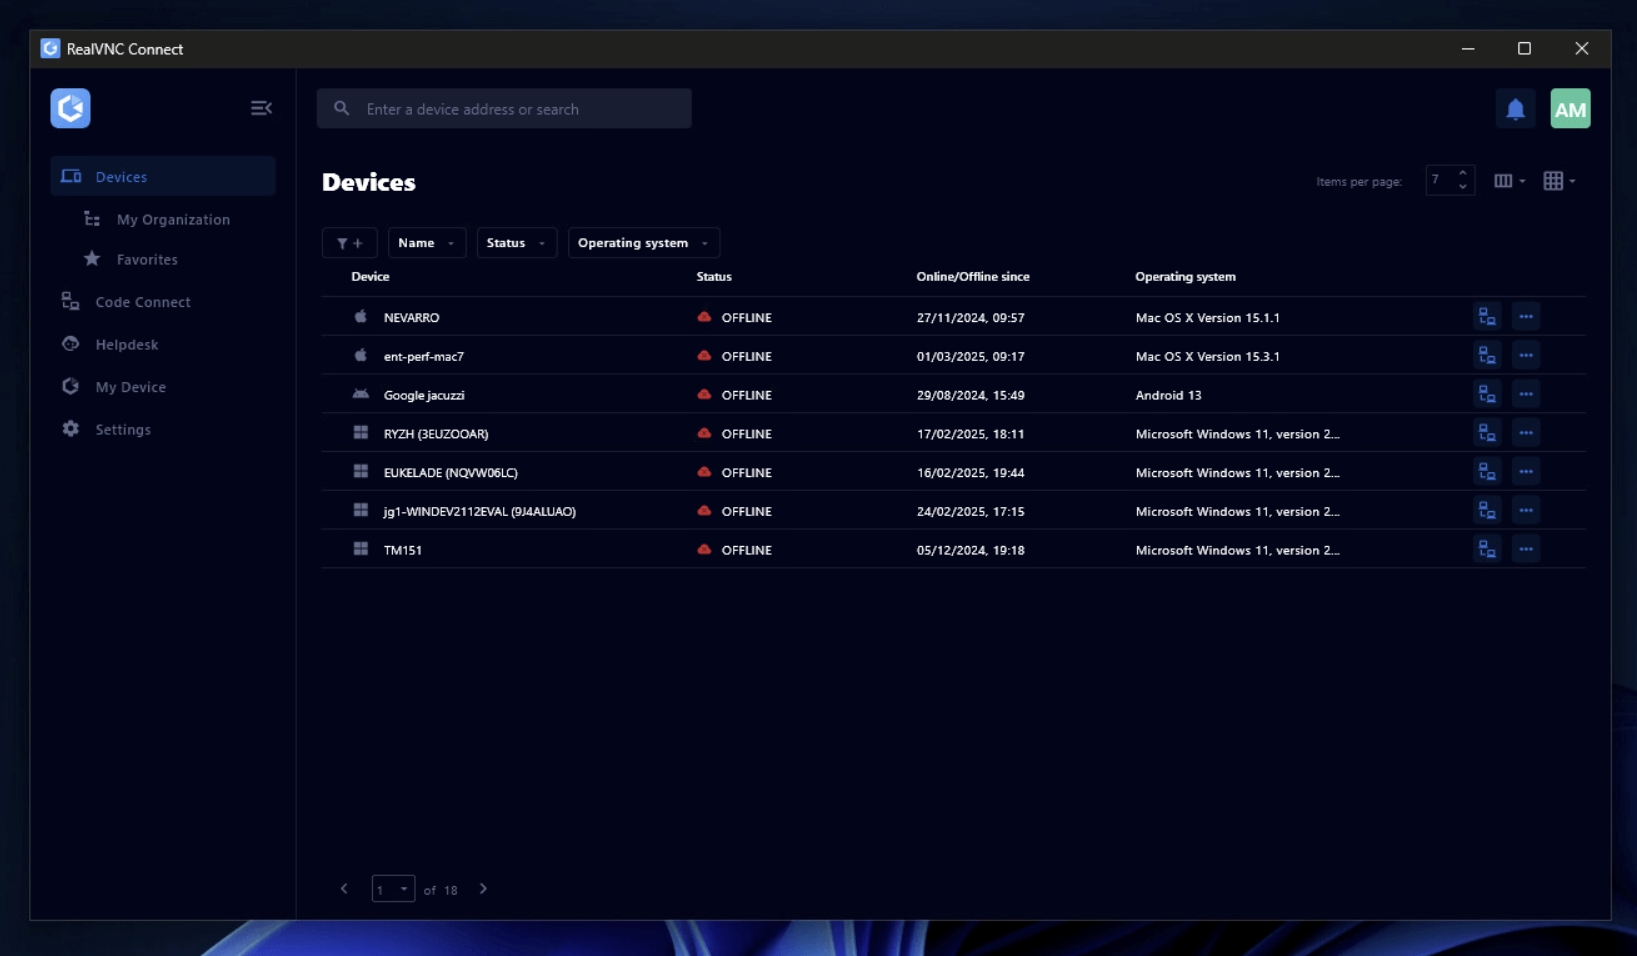Sort by Online/Offline since column header
This screenshot has height=956, width=1637.
coord(973,277)
